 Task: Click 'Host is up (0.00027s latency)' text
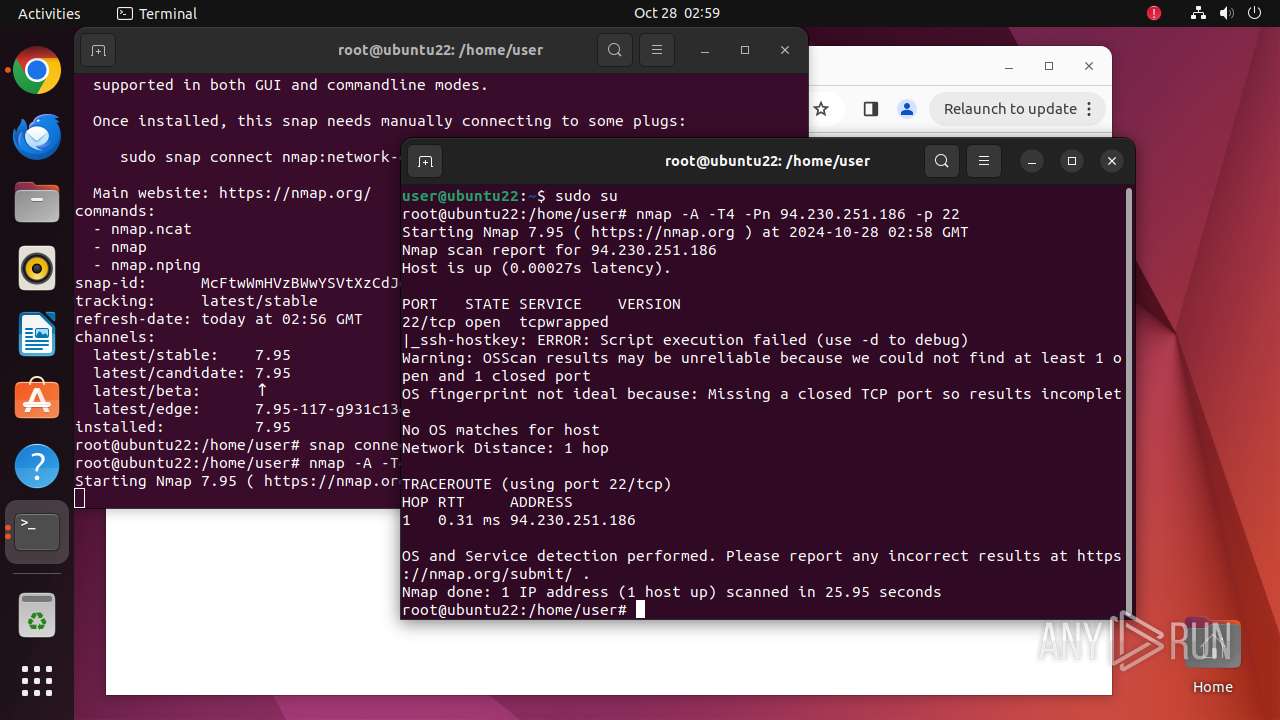537,268
